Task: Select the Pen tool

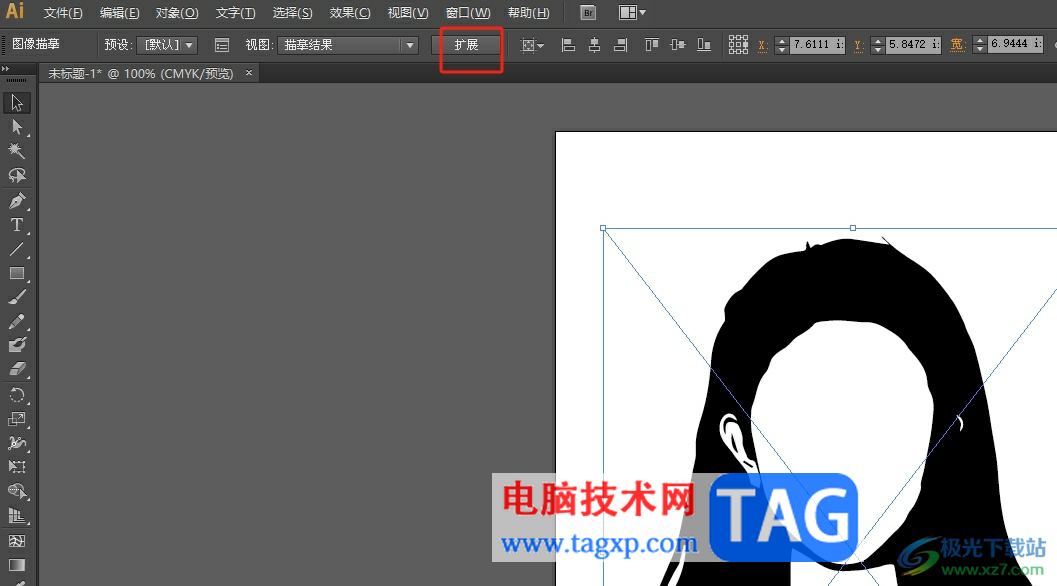Action: [x=17, y=200]
